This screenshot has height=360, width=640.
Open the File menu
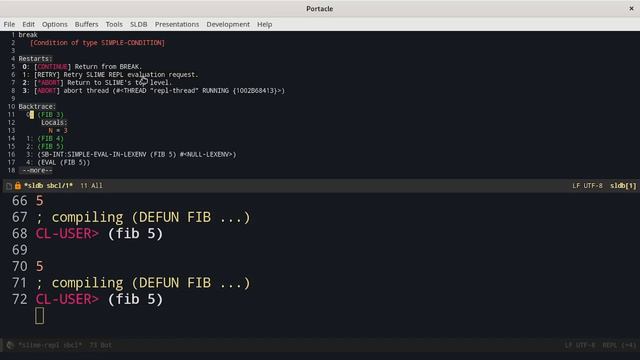[x=9, y=24]
